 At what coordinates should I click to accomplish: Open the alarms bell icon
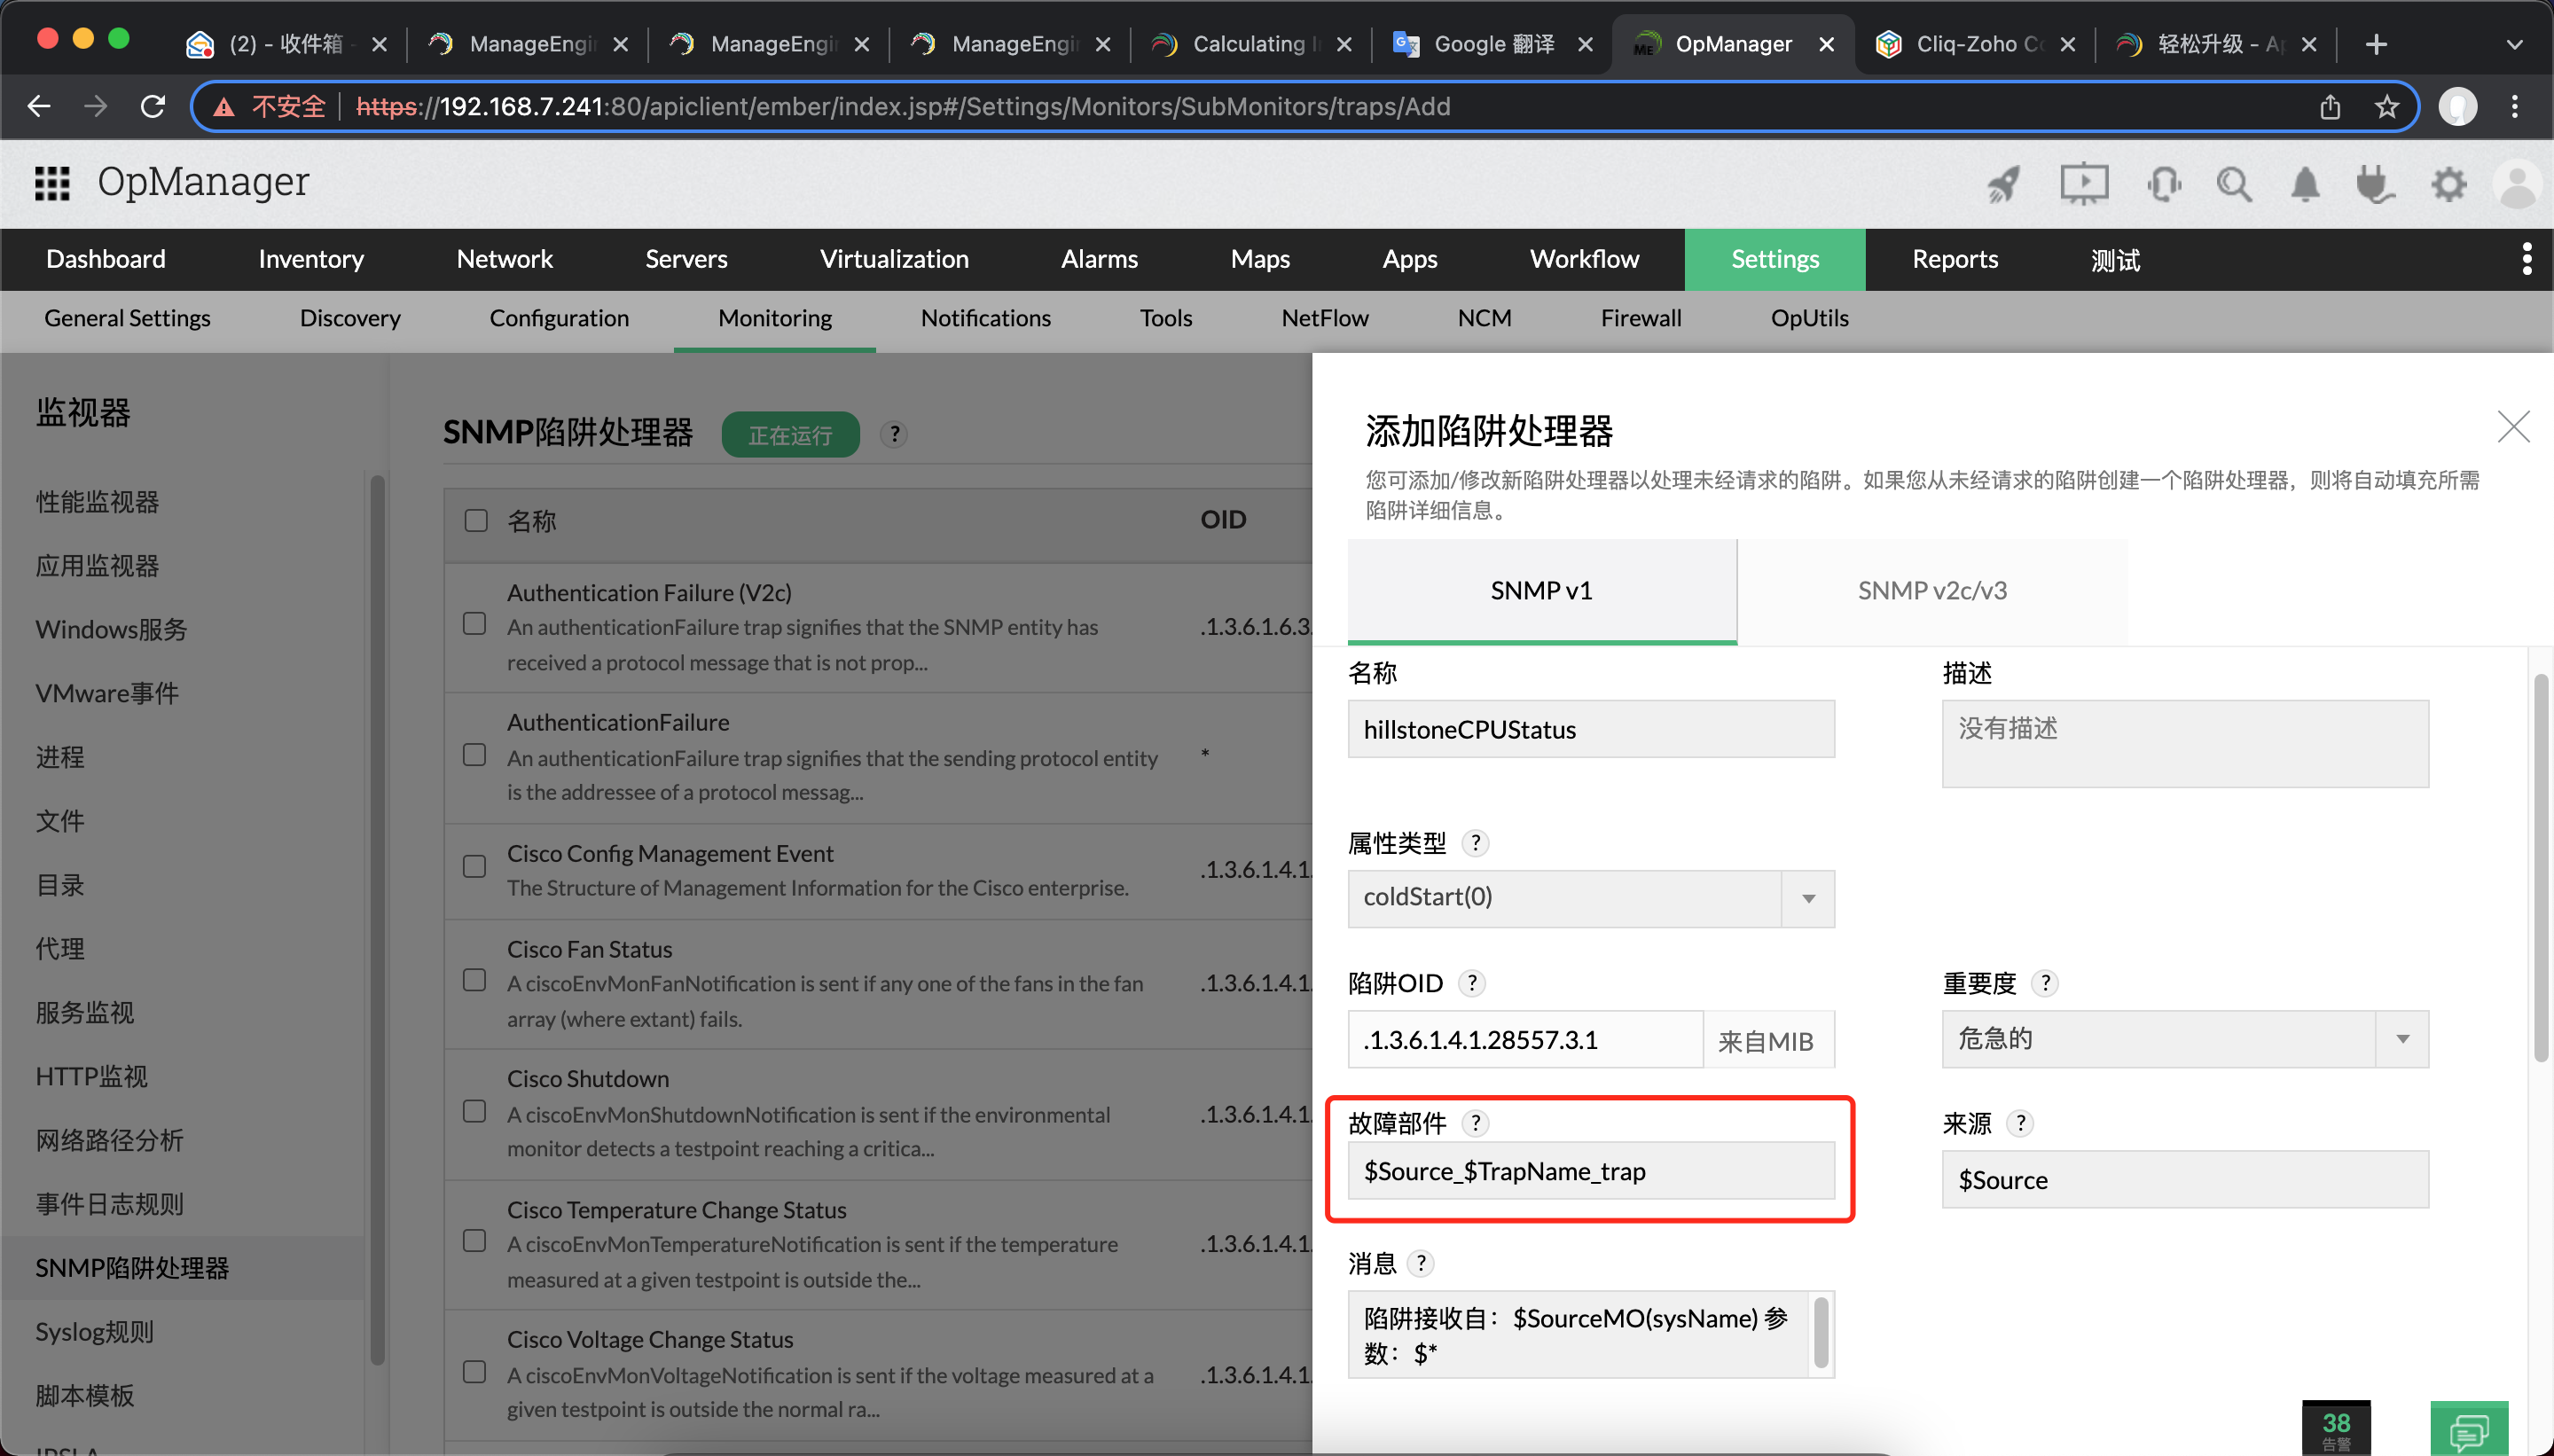pyautogui.click(x=2305, y=184)
